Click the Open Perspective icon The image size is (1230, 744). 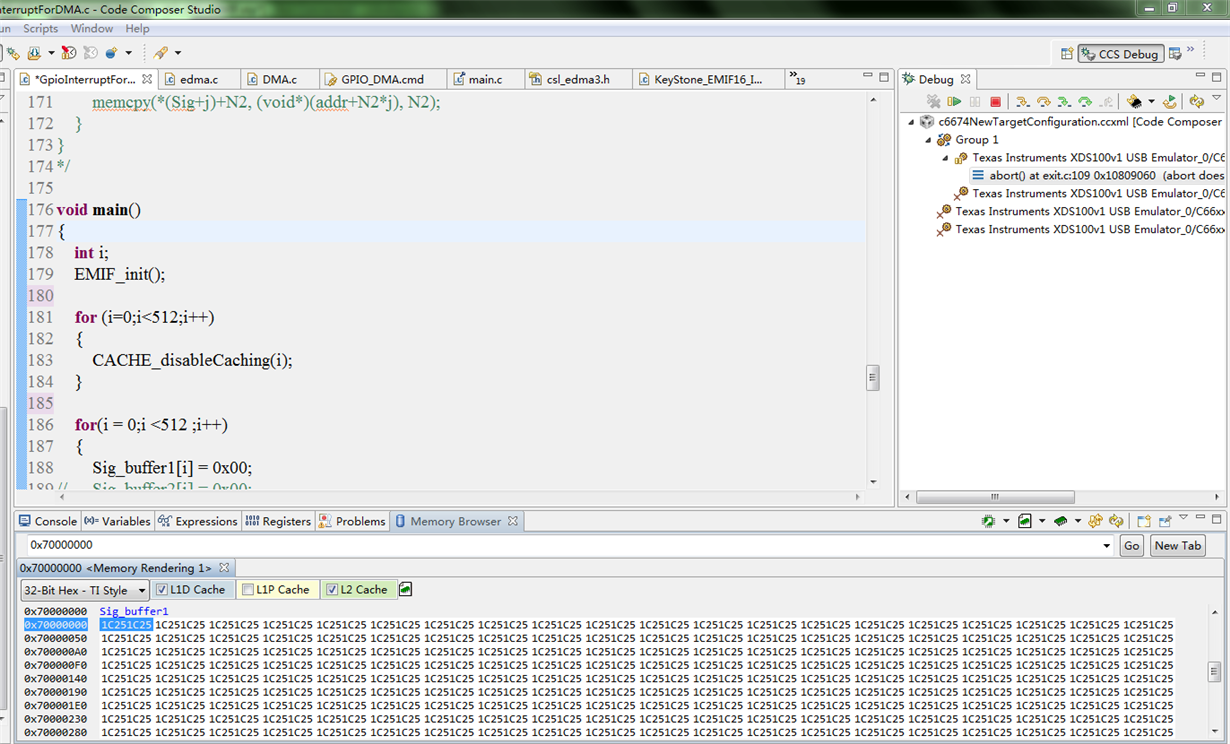click(x=1066, y=54)
